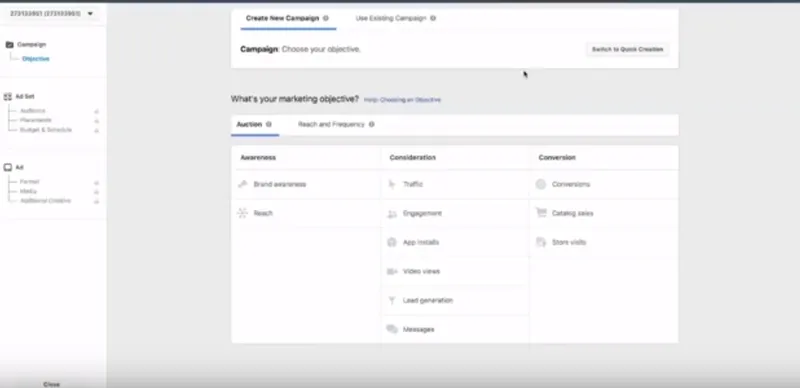Screen dimensions: 800x388
Task: Choose the Video views objective
Action: click(x=455, y=272)
